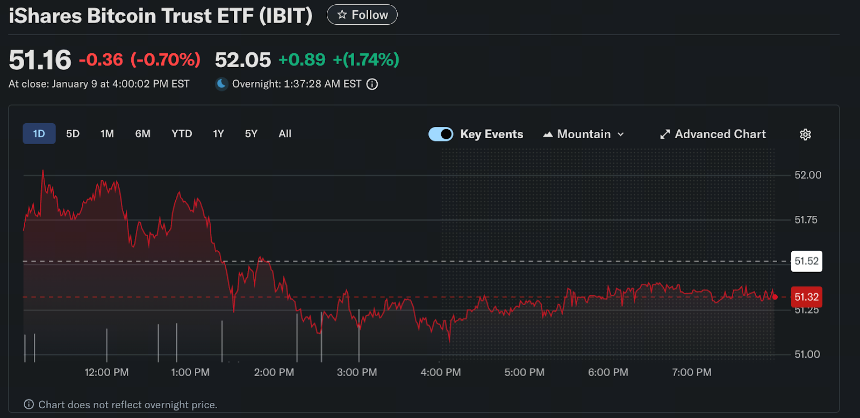Viewport: 860px width, 418px height.
Task: Click the 7:00 PM axis label
Action: [692, 372]
